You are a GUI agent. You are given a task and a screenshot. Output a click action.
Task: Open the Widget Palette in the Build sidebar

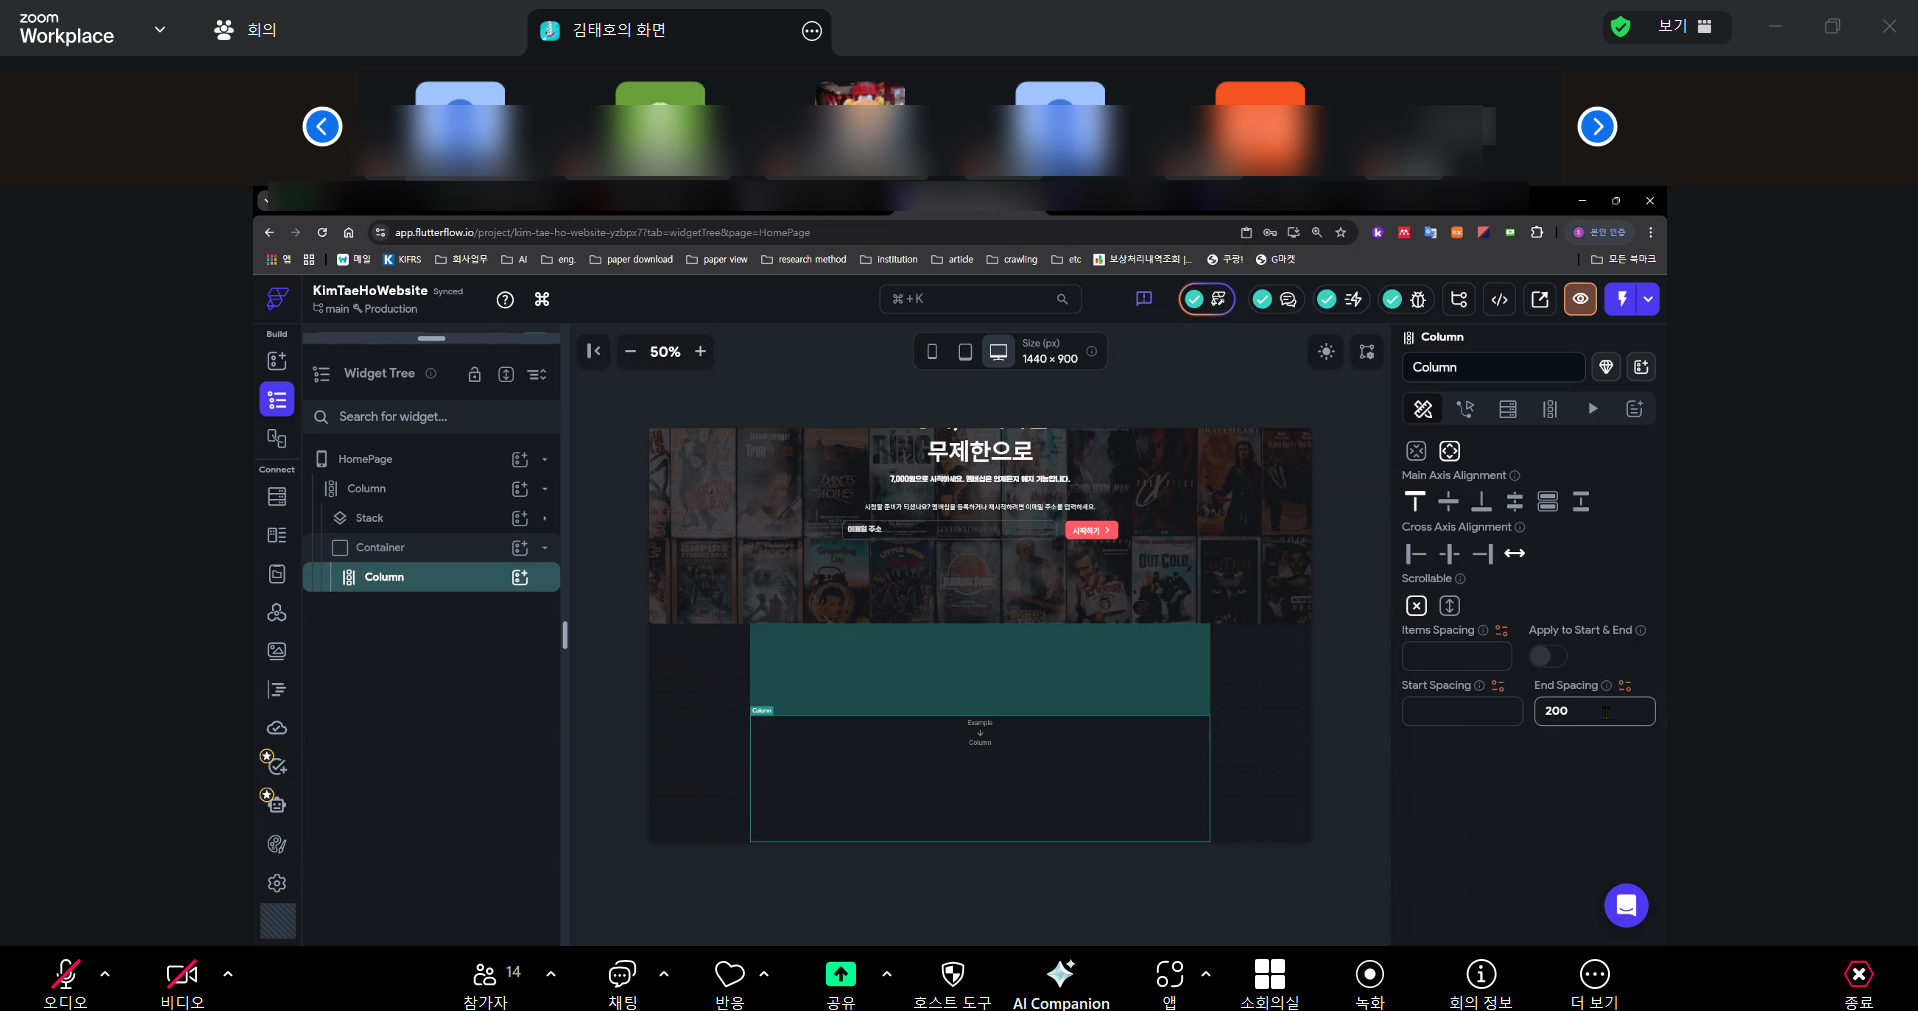pyautogui.click(x=277, y=361)
